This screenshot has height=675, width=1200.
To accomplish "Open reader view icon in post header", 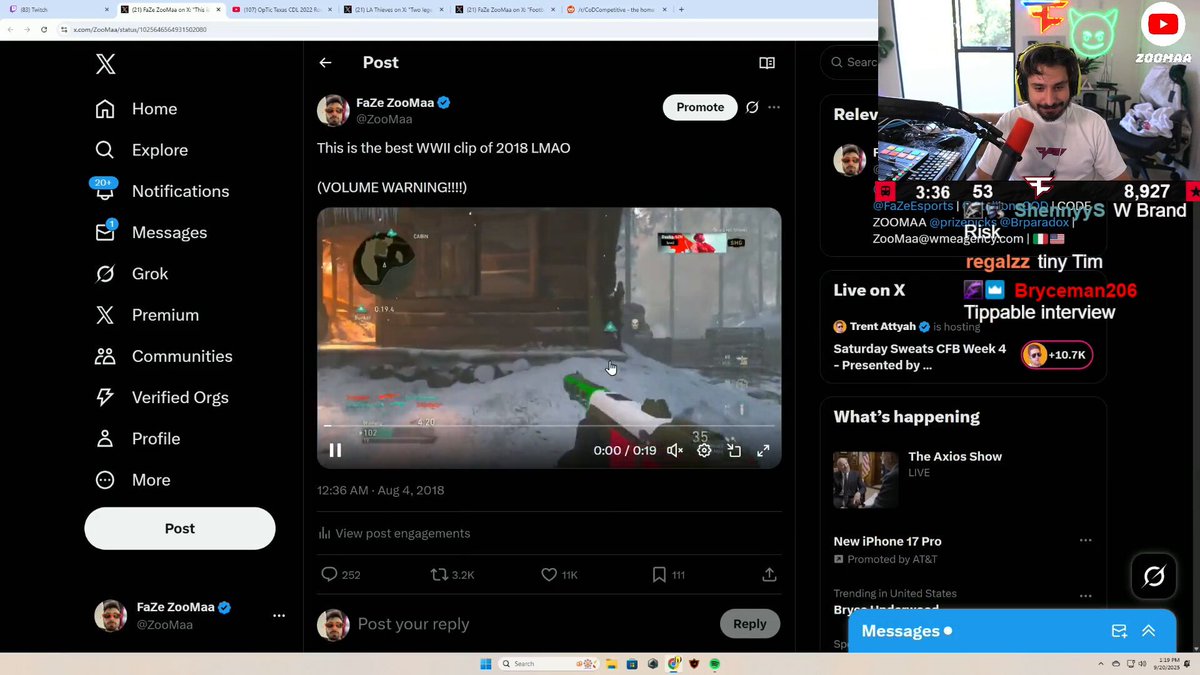I will click(767, 63).
